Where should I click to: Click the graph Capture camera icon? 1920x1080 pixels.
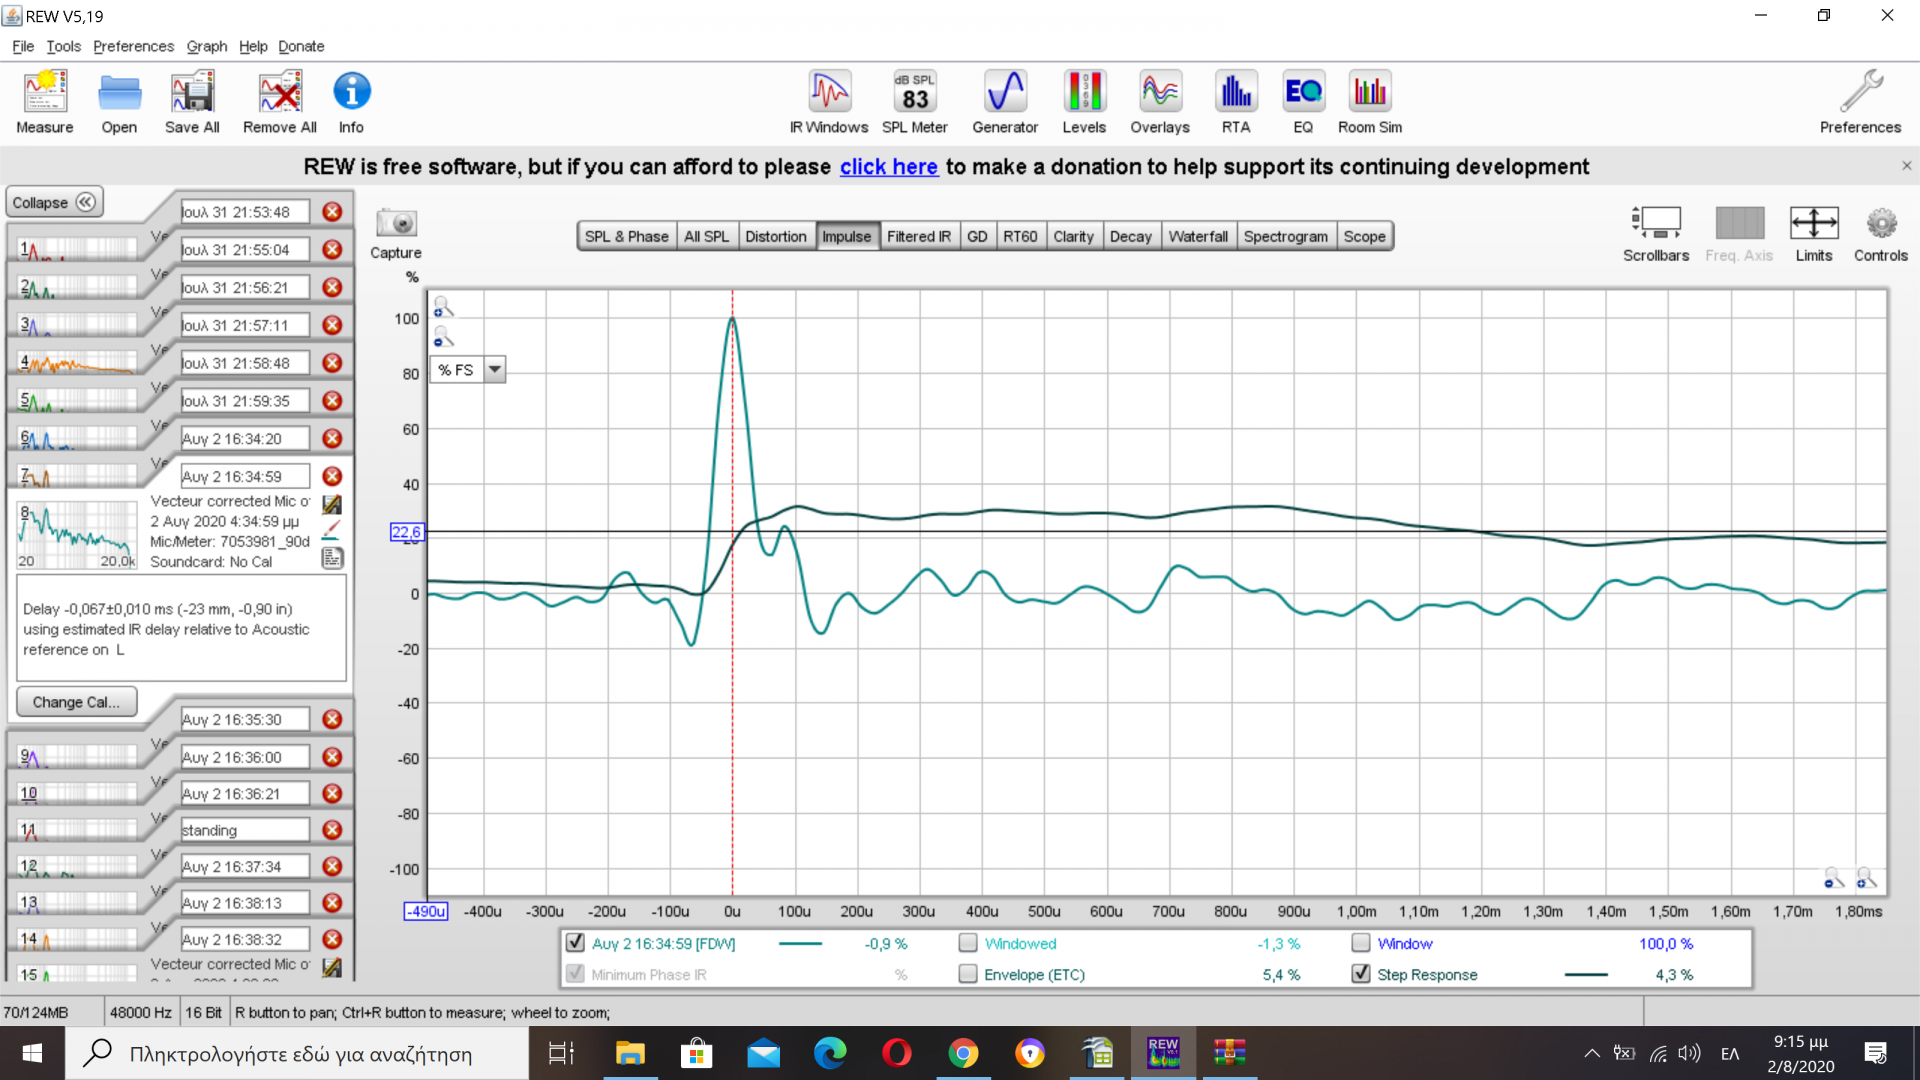[x=396, y=224]
